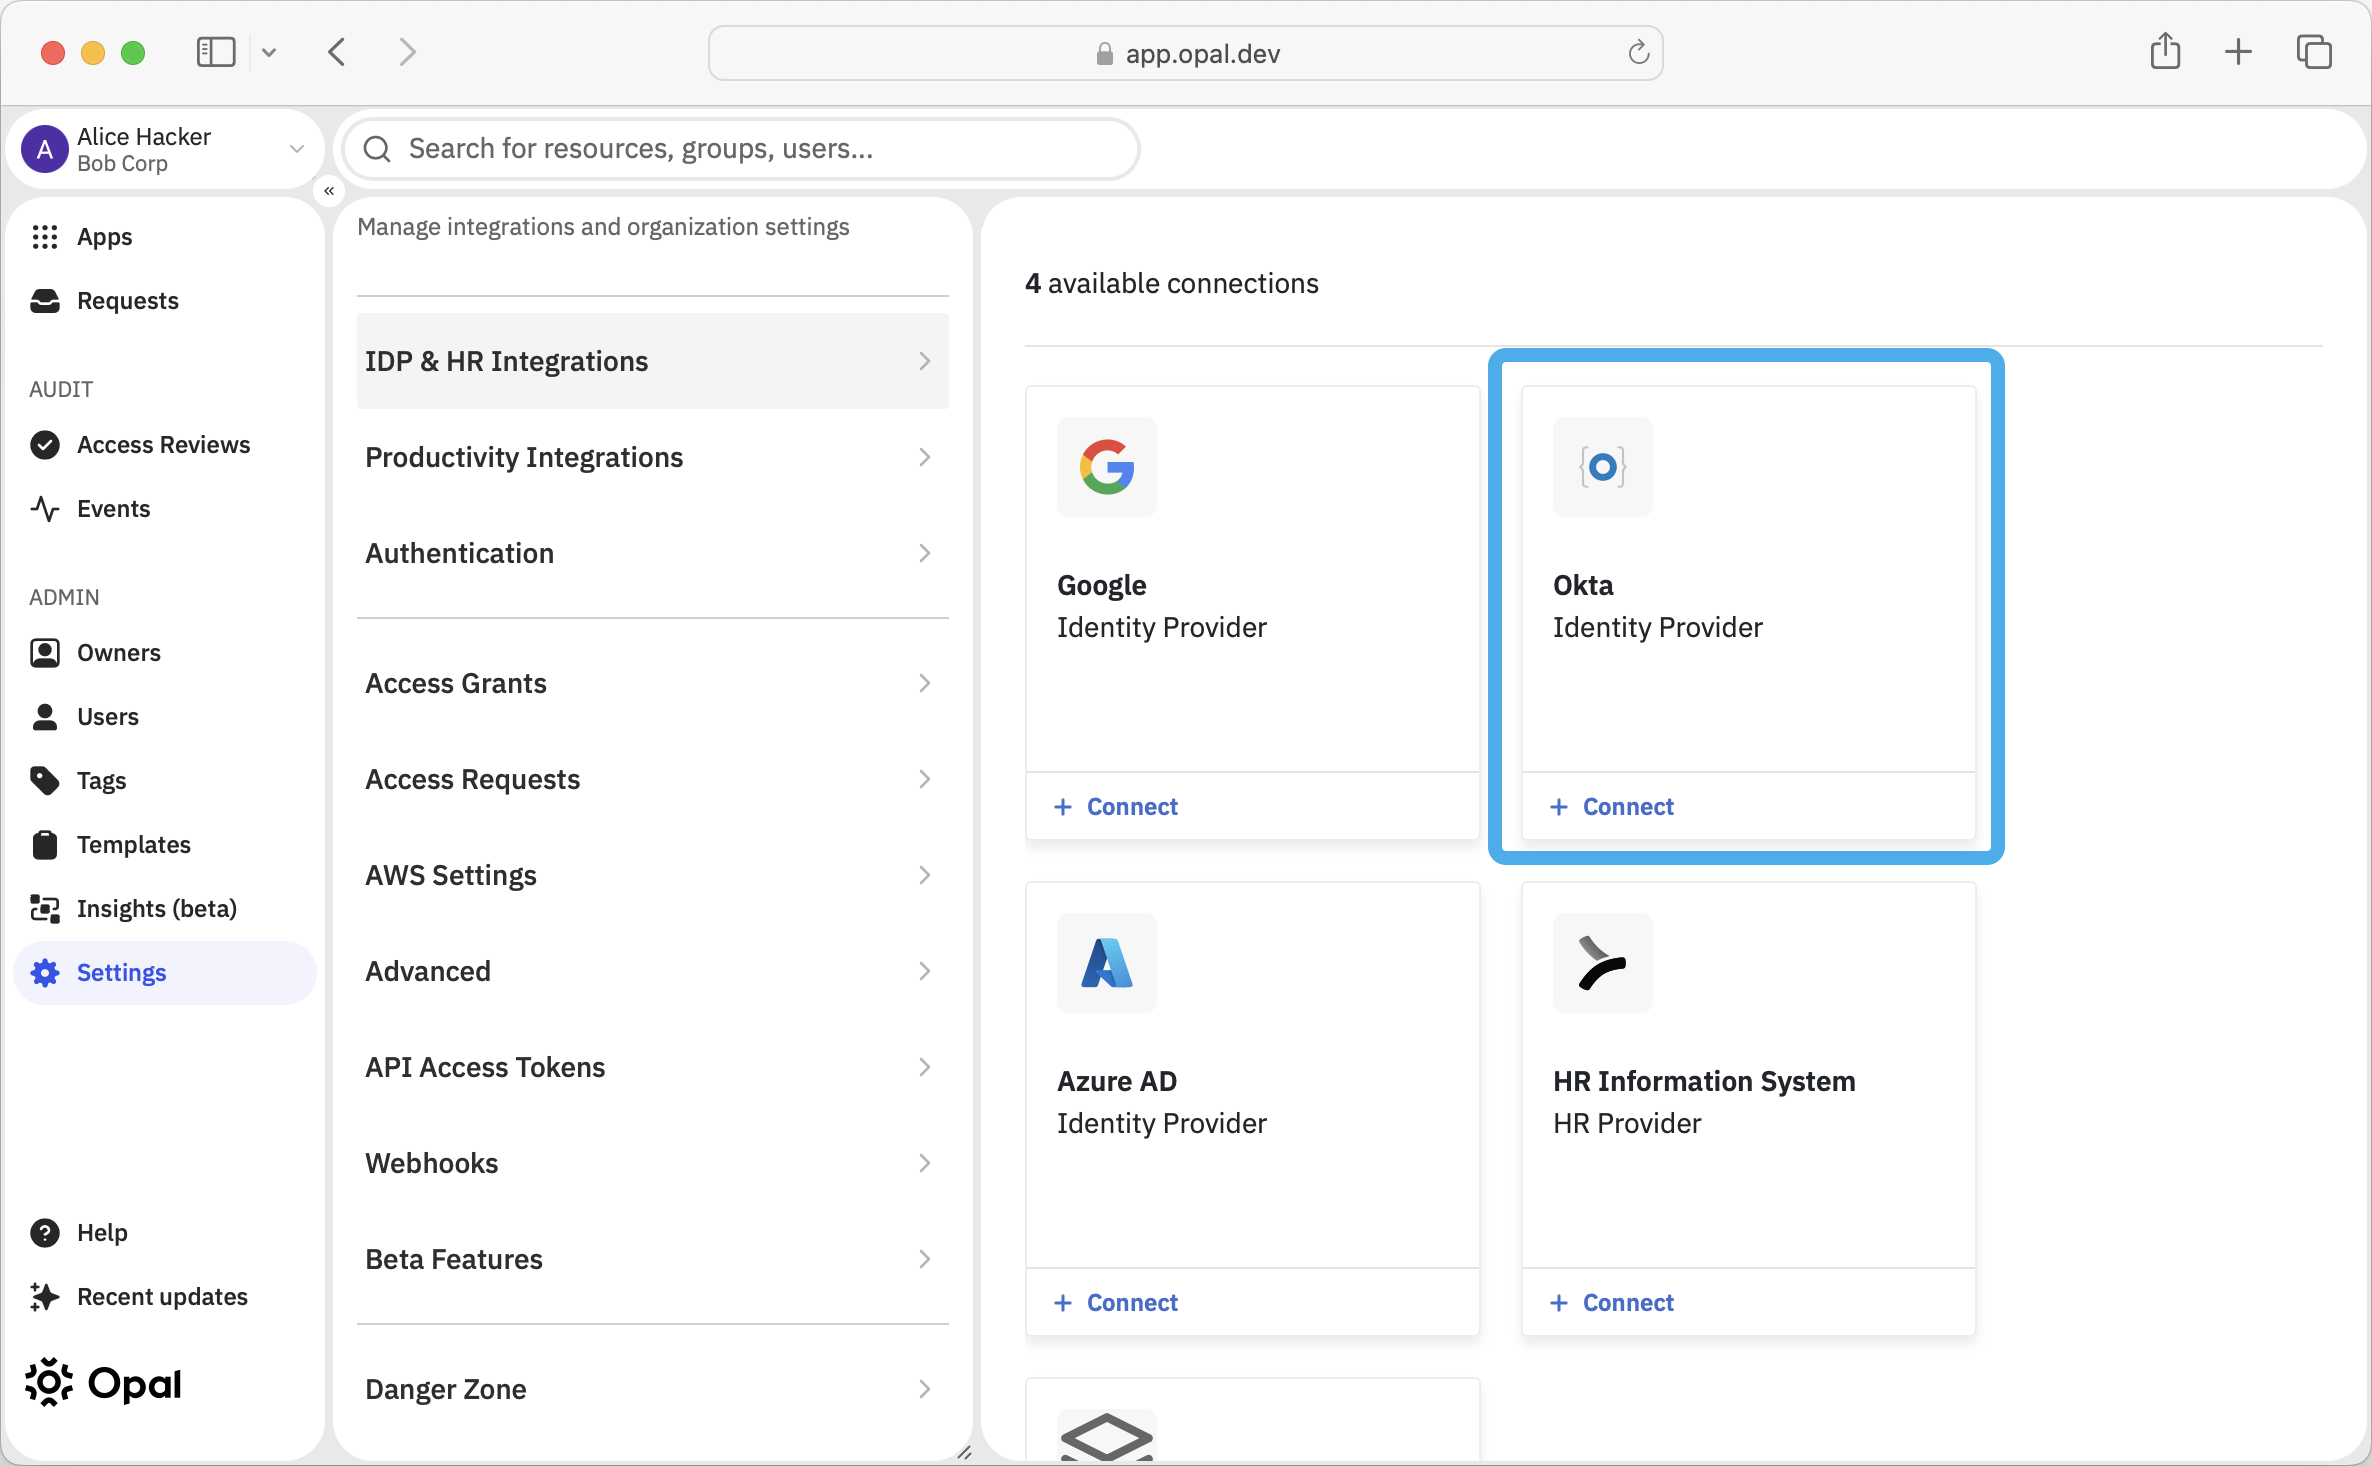Expand Productivity Integrations chevron

[925, 457]
